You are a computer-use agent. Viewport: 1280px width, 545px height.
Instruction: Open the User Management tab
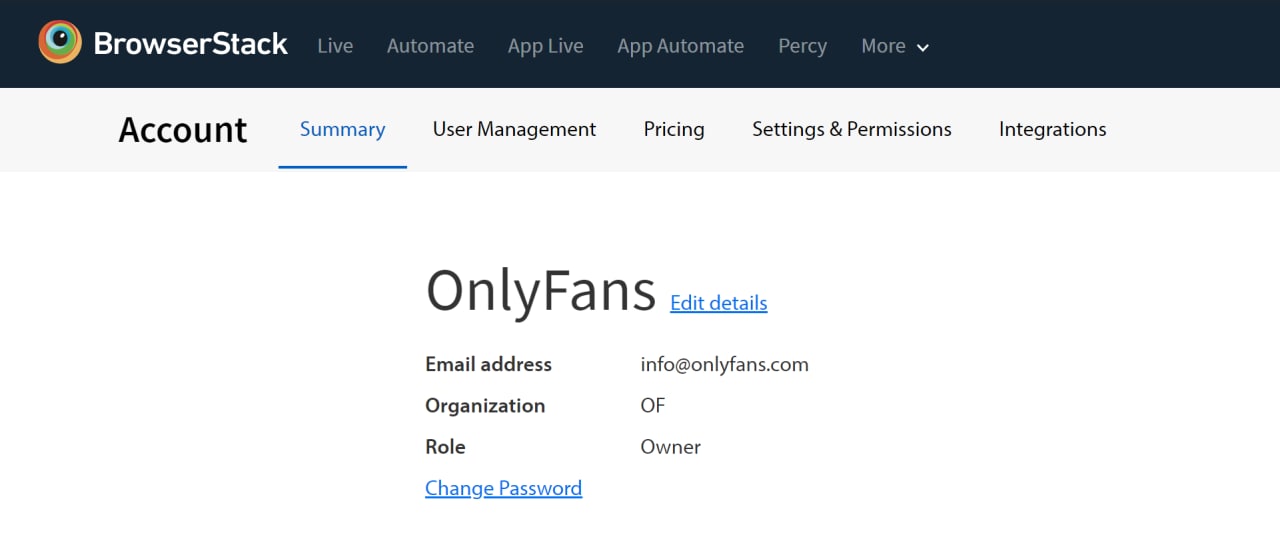click(514, 129)
